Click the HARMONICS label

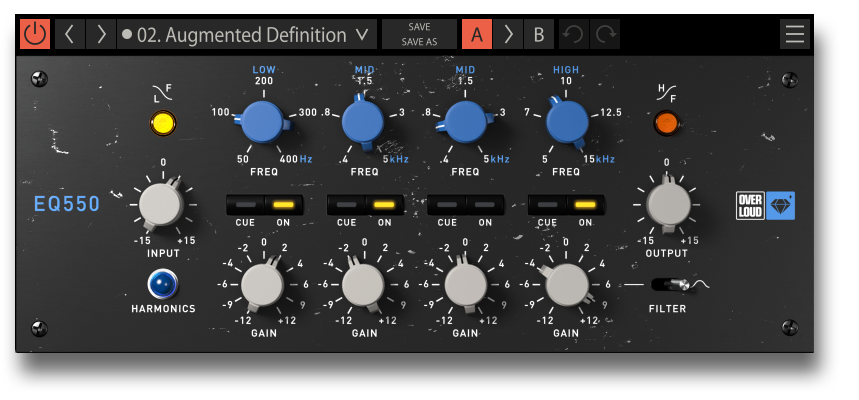(x=163, y=308)
